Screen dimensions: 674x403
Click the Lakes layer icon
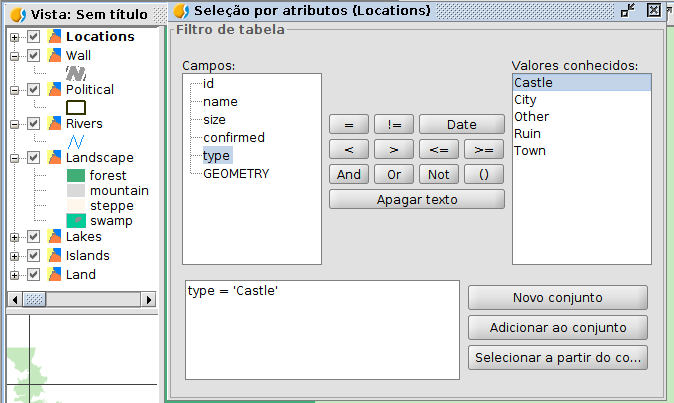[54, 237]
